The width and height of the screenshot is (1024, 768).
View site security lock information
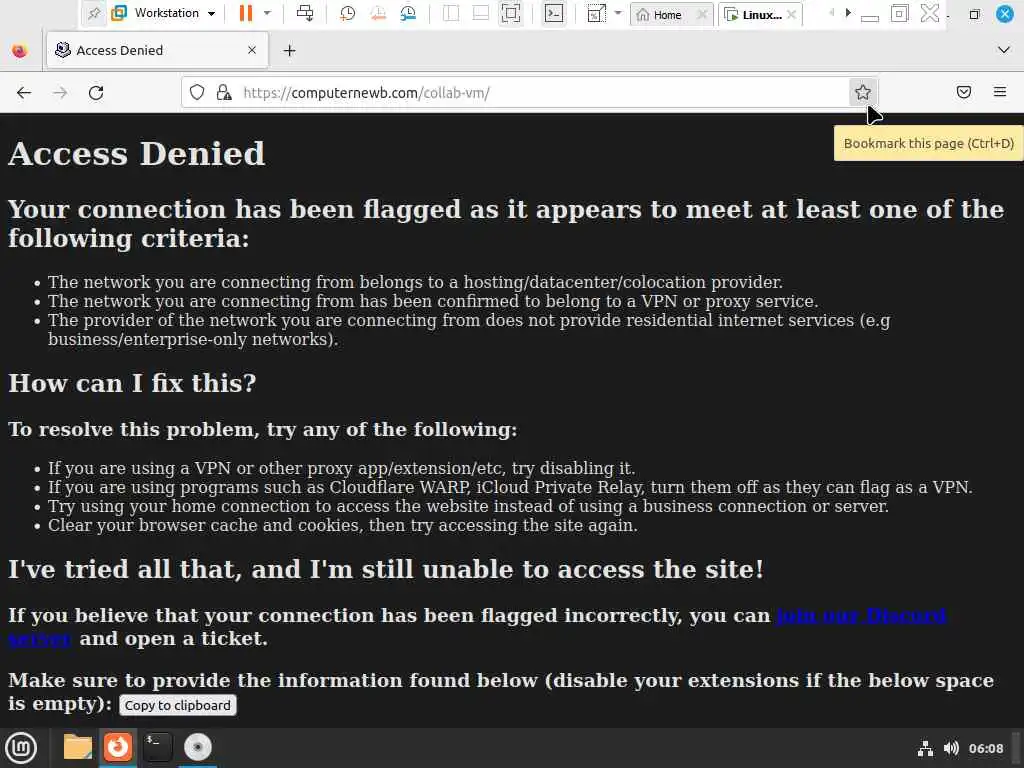pos(224,93)
